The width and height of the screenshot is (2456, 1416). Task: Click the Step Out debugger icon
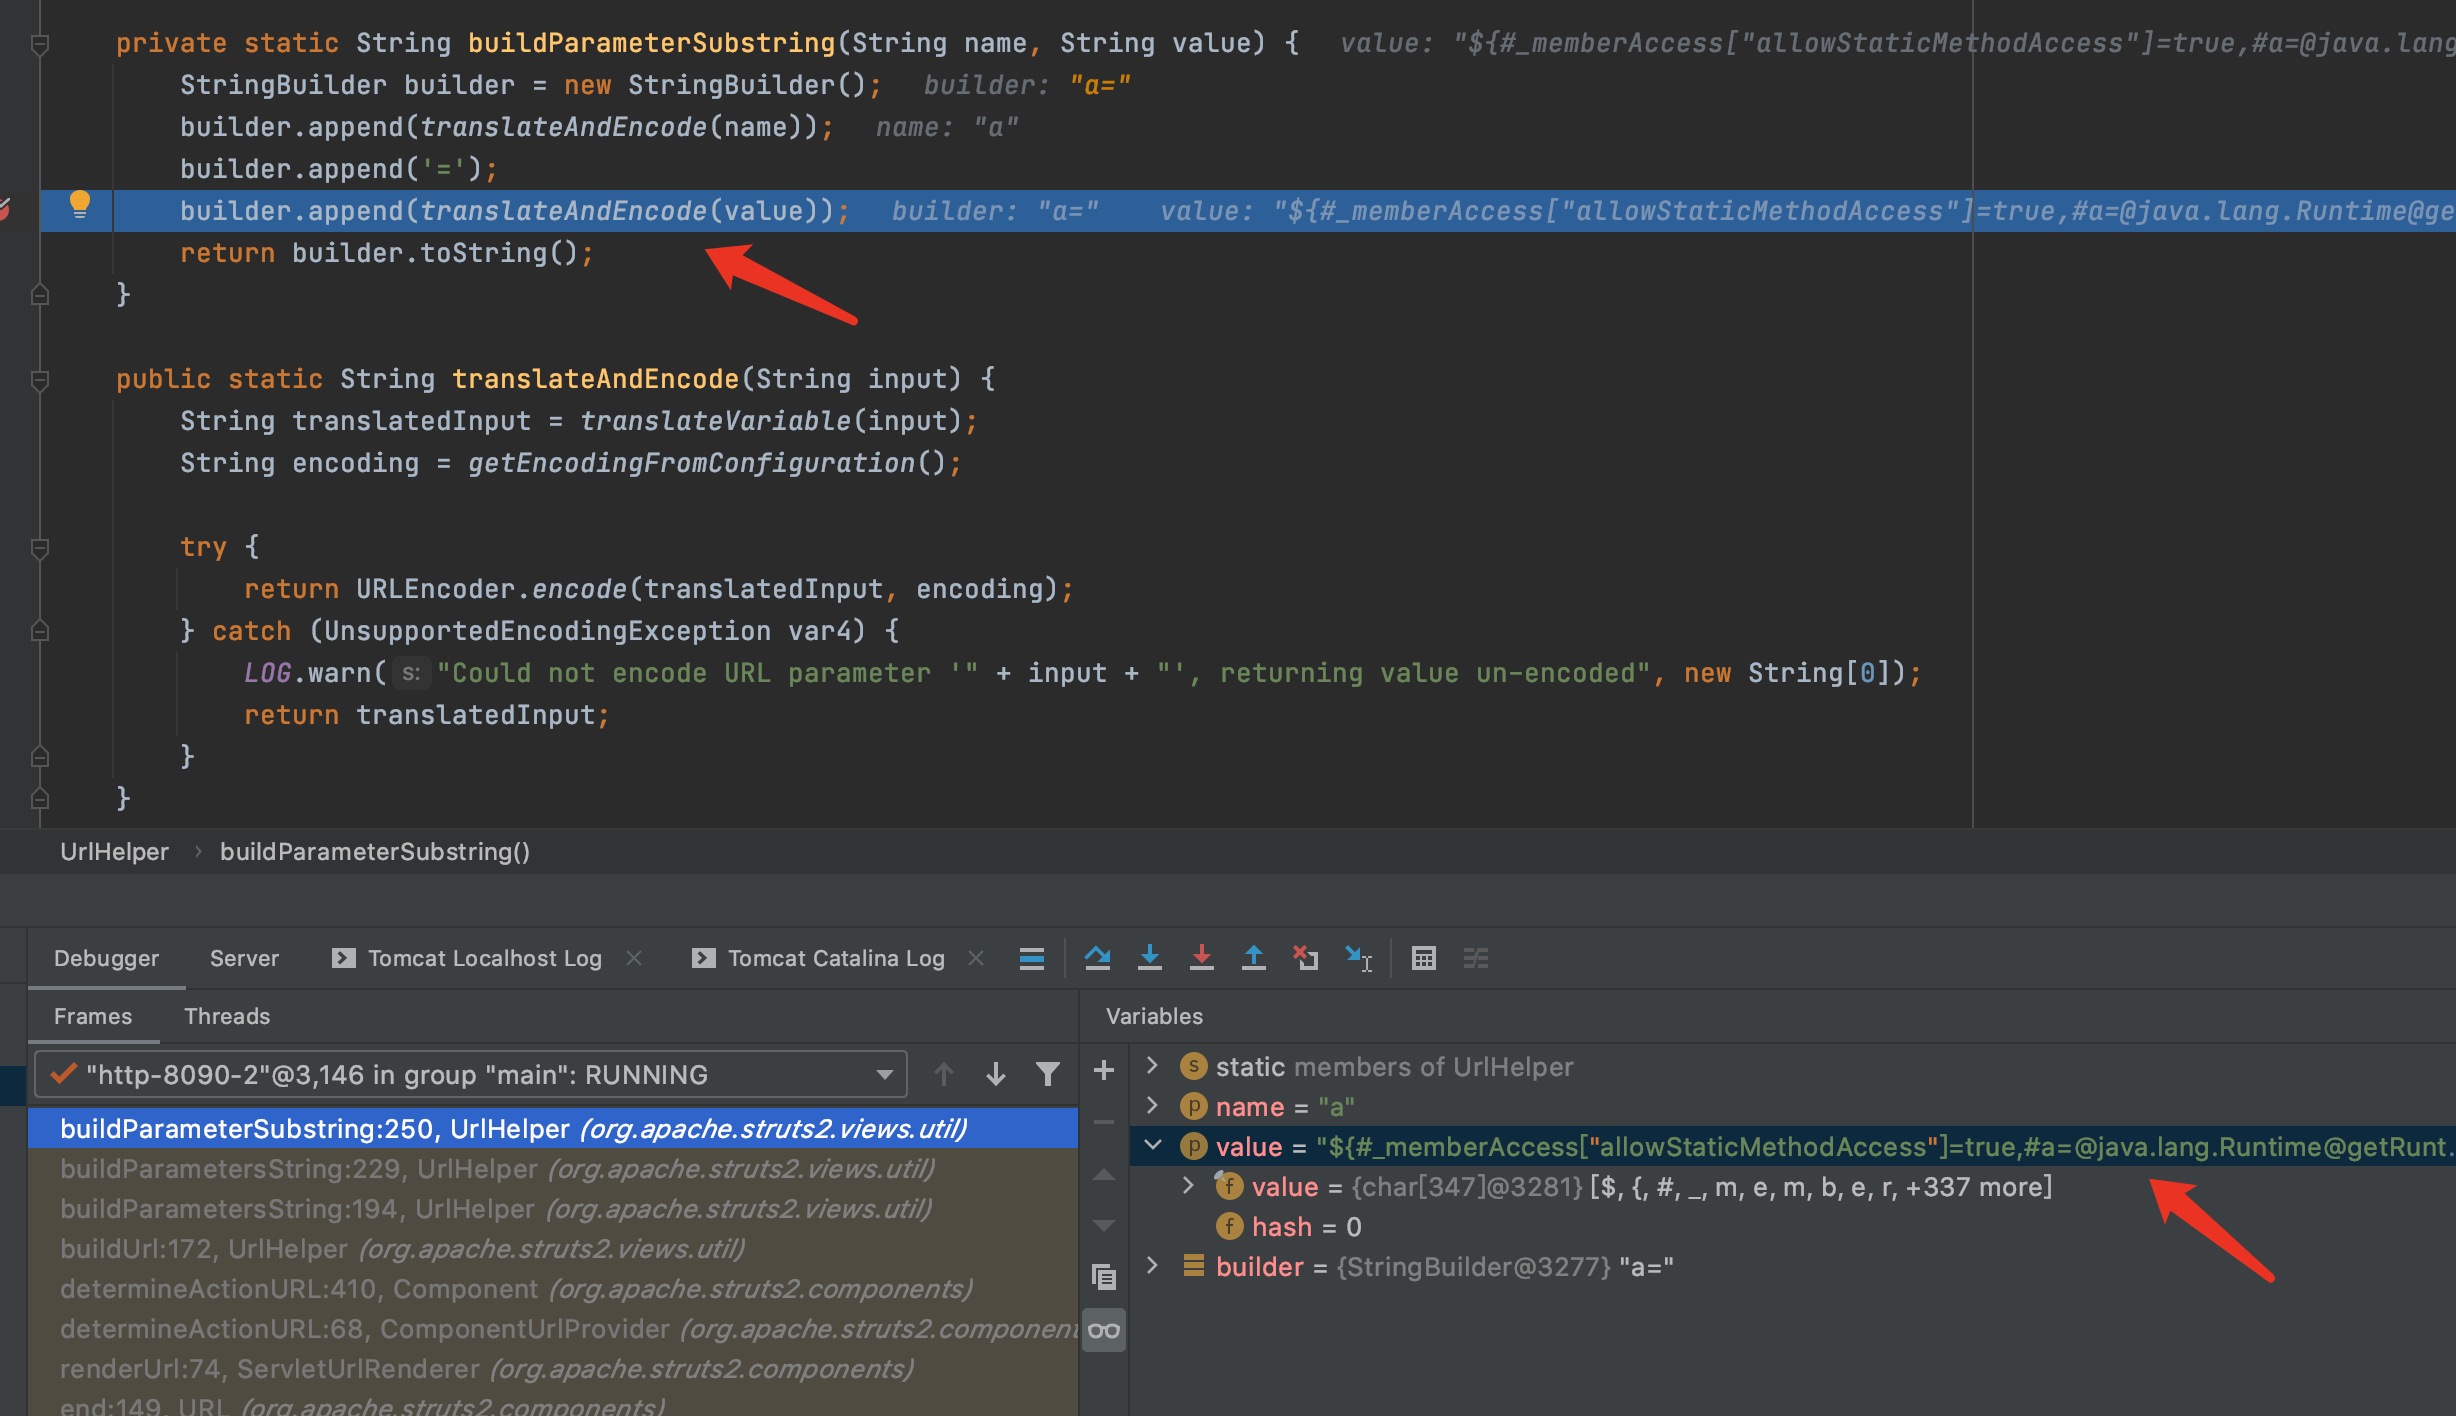coord(1254,958)
